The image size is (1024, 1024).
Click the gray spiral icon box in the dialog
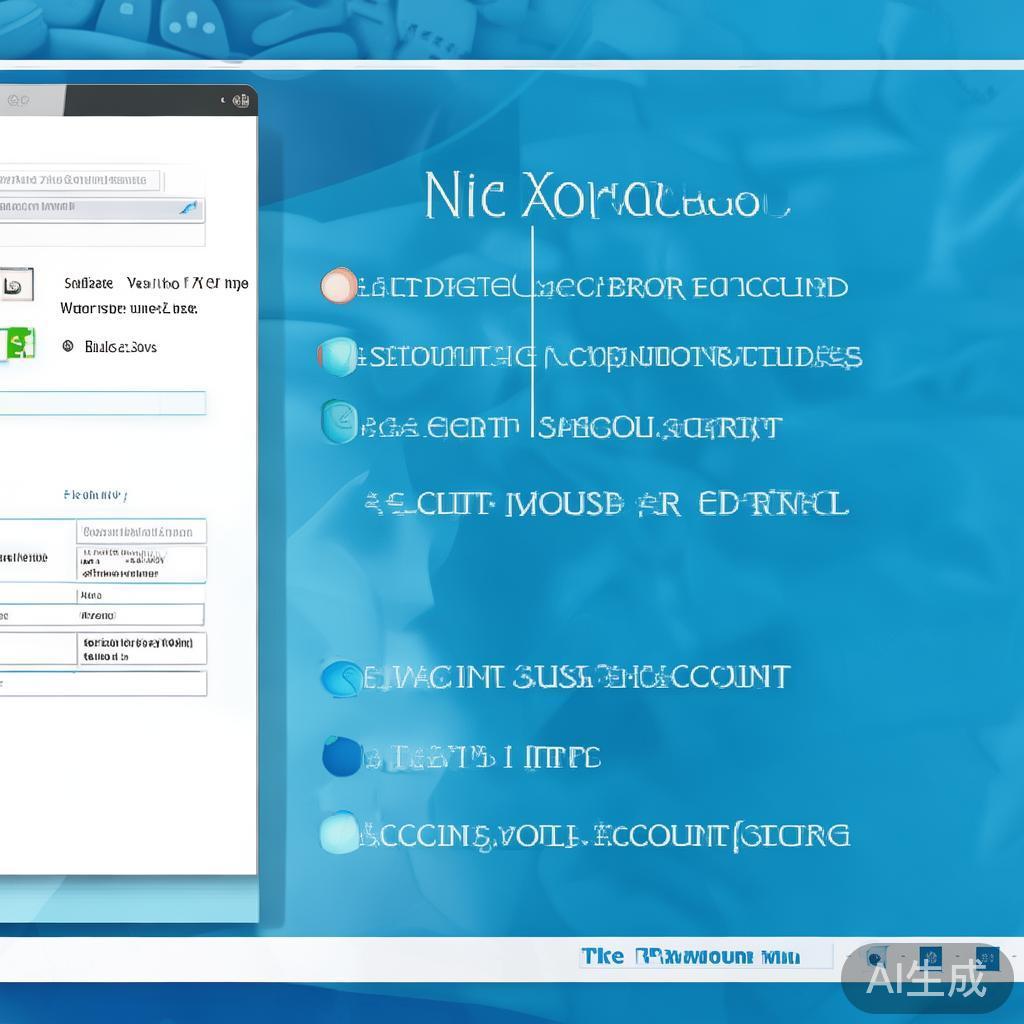(14, 285)
